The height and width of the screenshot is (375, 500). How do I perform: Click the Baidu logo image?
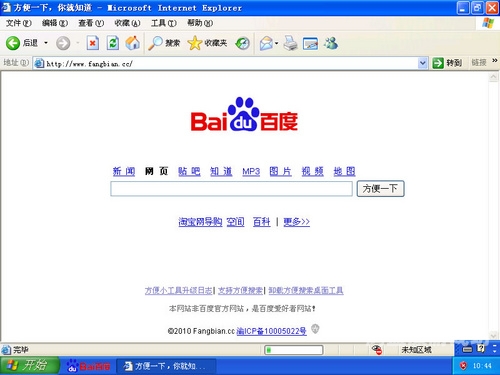pyautogui.click(x=244, y=114)
